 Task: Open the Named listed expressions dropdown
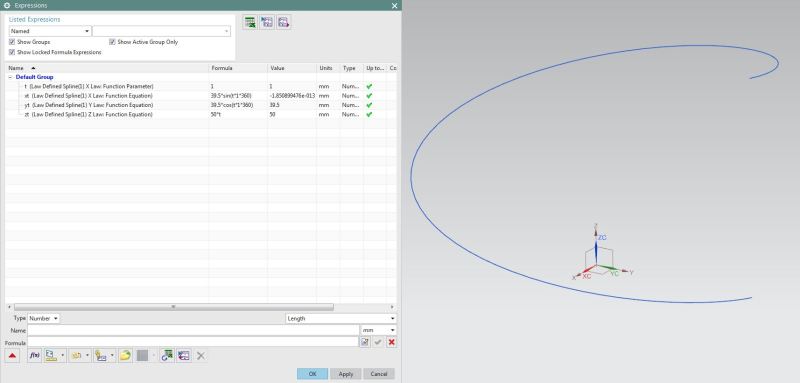[x=49, y=31]
